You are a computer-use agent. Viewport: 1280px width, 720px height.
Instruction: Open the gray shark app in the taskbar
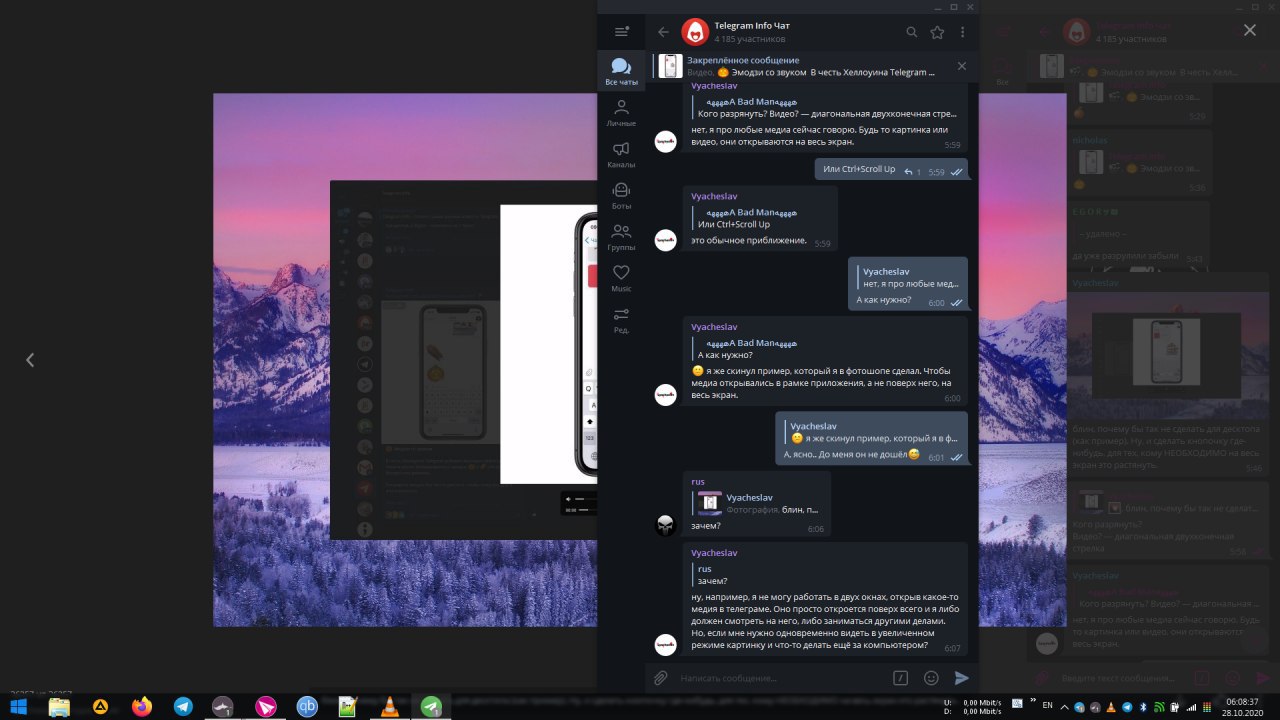[224, 706]
